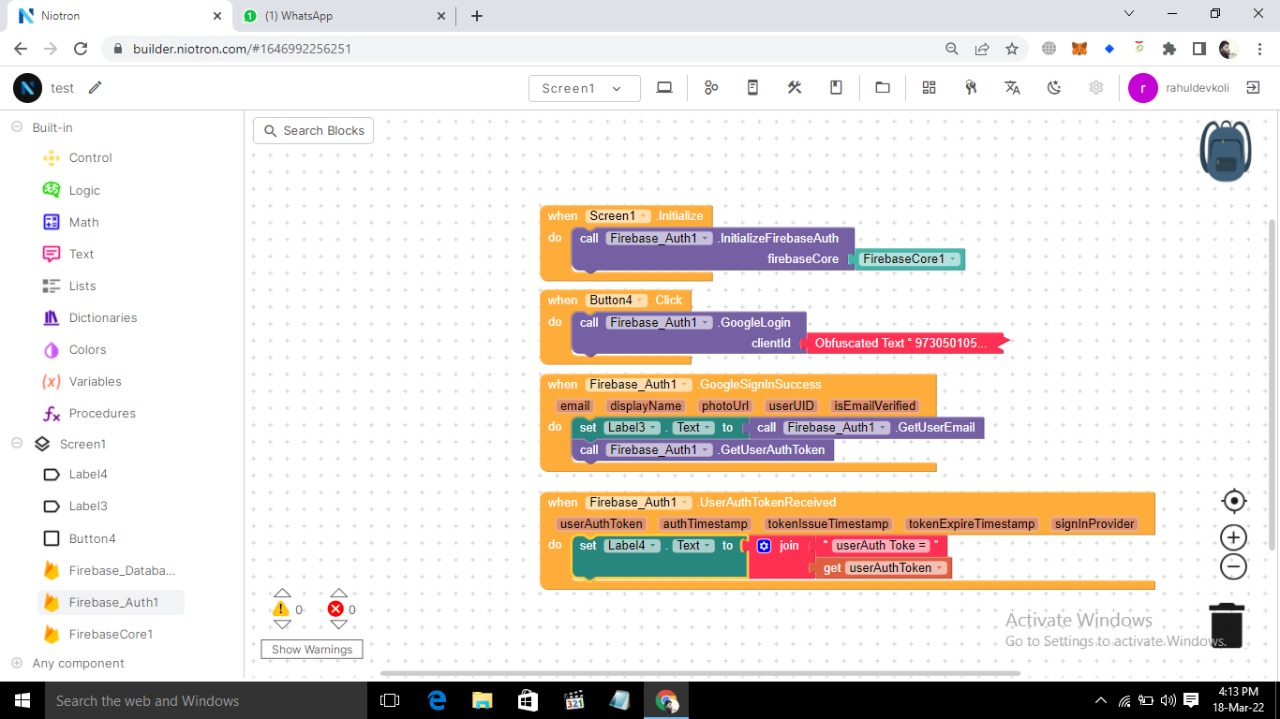The width and height of the screenshot is (1280, 719).
Task: Click the yellow warning triangle indicator
Action: [281, 609]
